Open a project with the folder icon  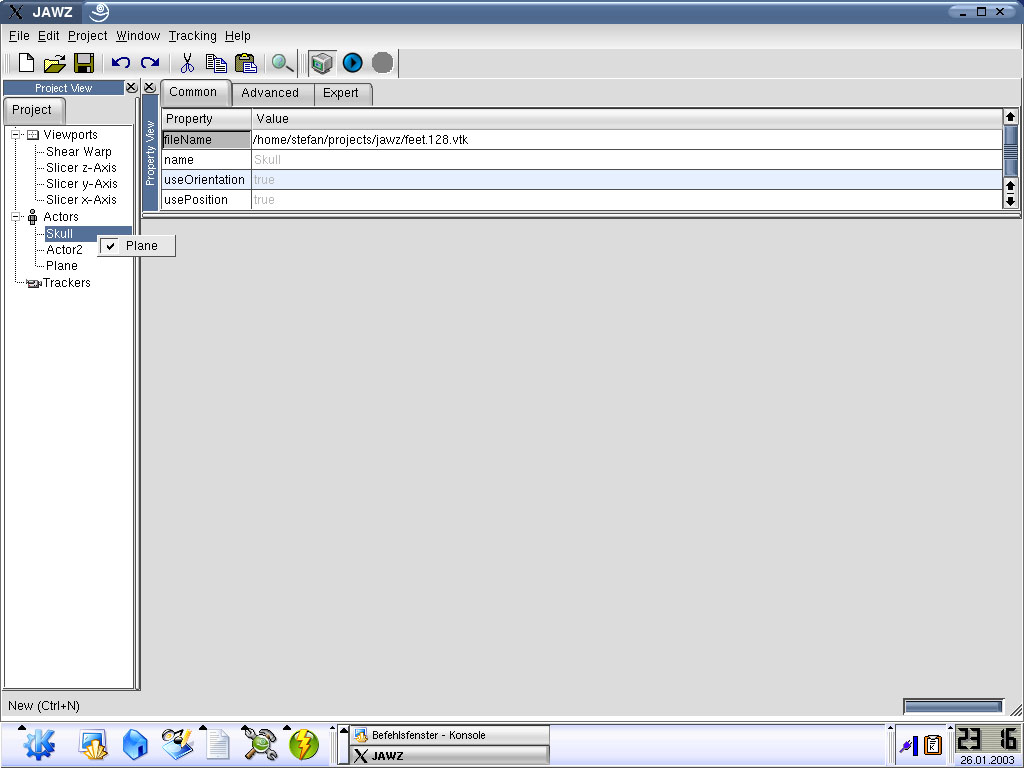[55, 63]
